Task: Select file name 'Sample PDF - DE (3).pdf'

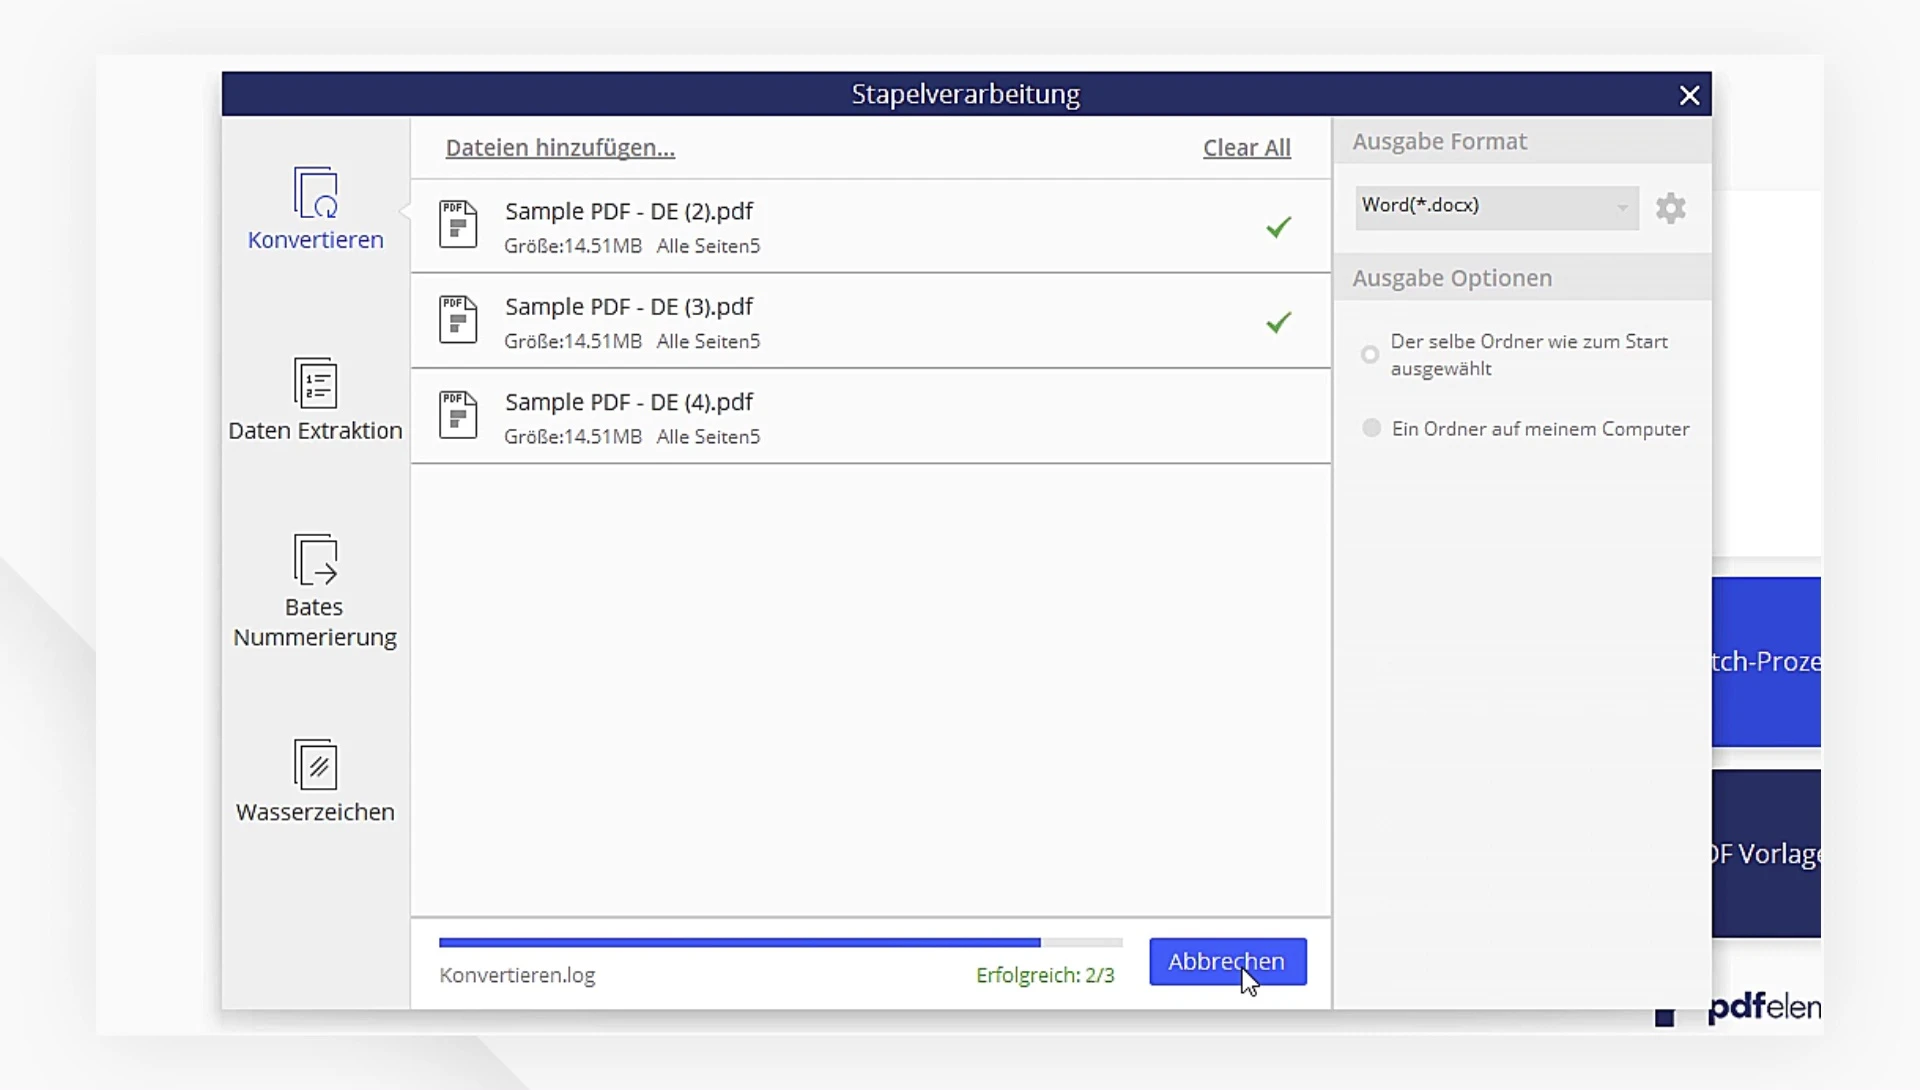Action: tap(629, 307)
